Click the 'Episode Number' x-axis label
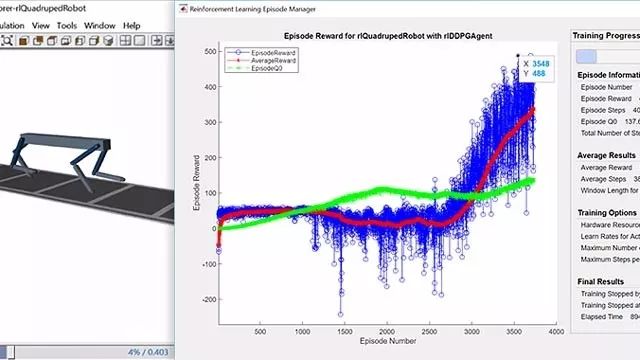This screenshot has width=640, height=360. [388, 341]
